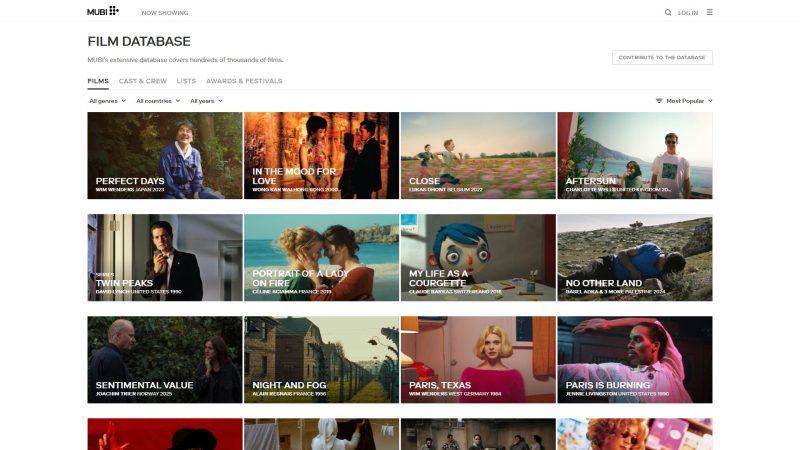Image resolution: width=800 pixels, height=450 pixels.
Task: Click the MUBI's extensive database description text
Action: click(x=185, y=60)
